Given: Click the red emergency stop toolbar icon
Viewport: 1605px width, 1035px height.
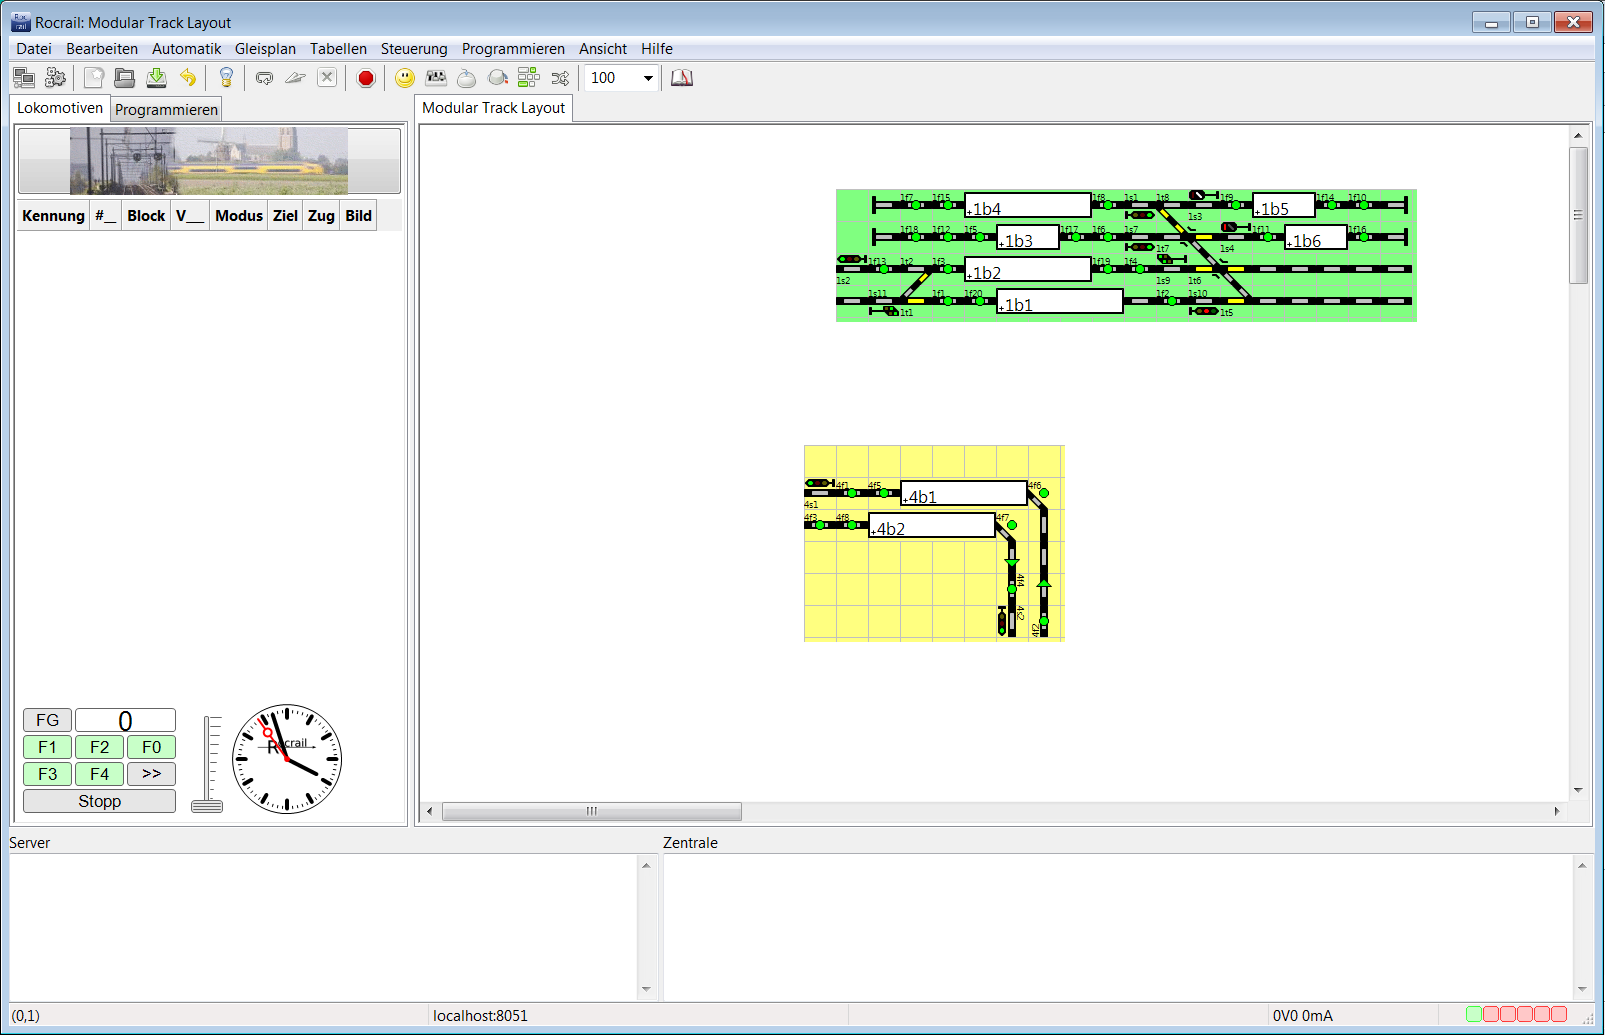Looking at the screenshot, I should [x=366, y=78].
